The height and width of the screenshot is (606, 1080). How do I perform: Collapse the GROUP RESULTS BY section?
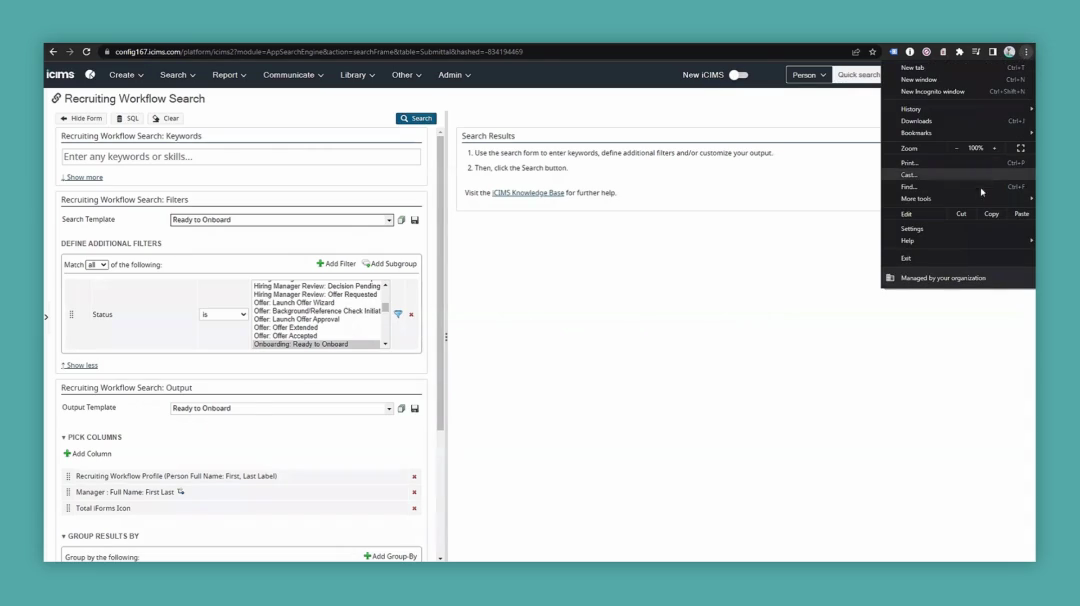coord(100,536)
